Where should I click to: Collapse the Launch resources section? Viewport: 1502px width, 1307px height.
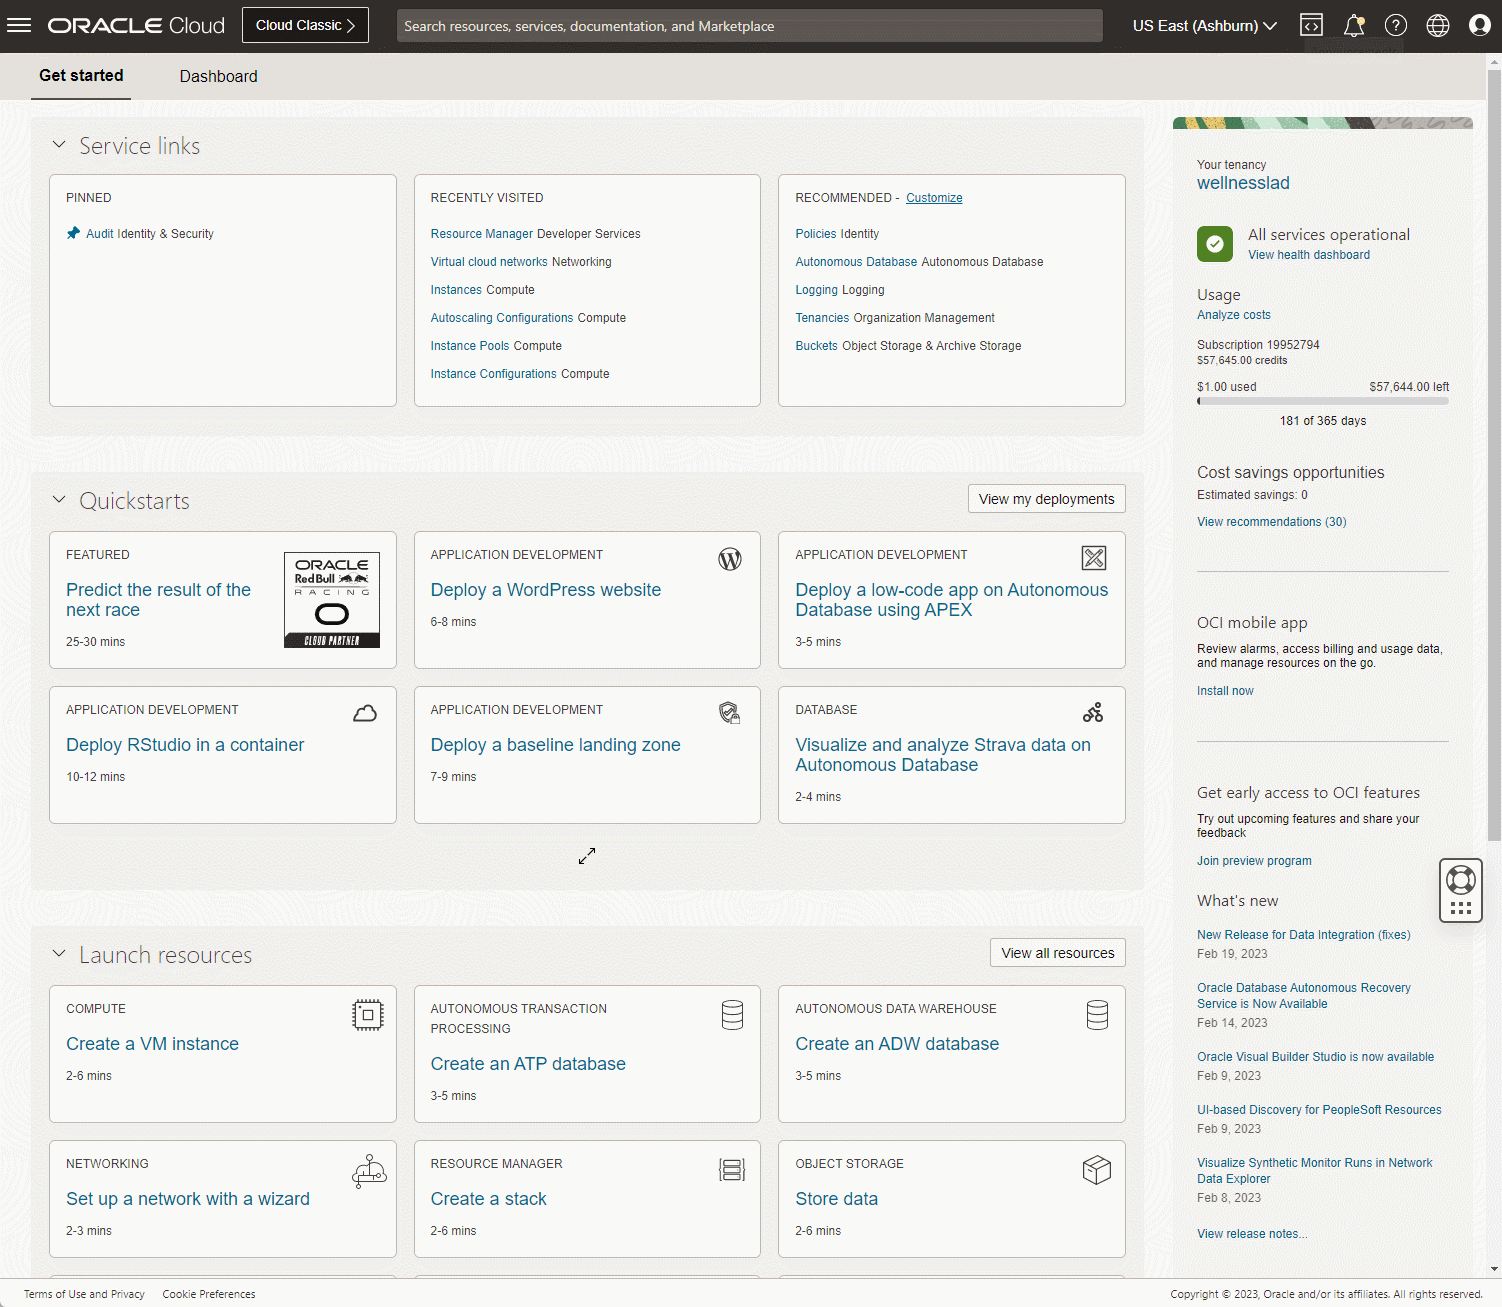tap(59, 954)
